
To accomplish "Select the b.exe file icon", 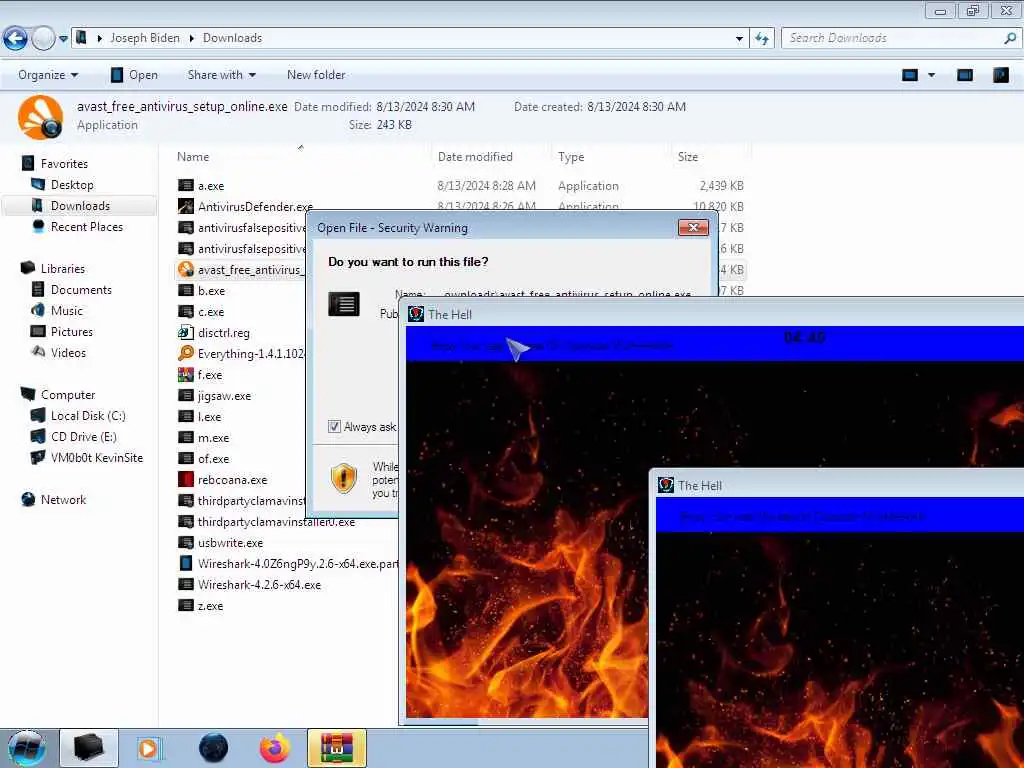I will (186, 291).
